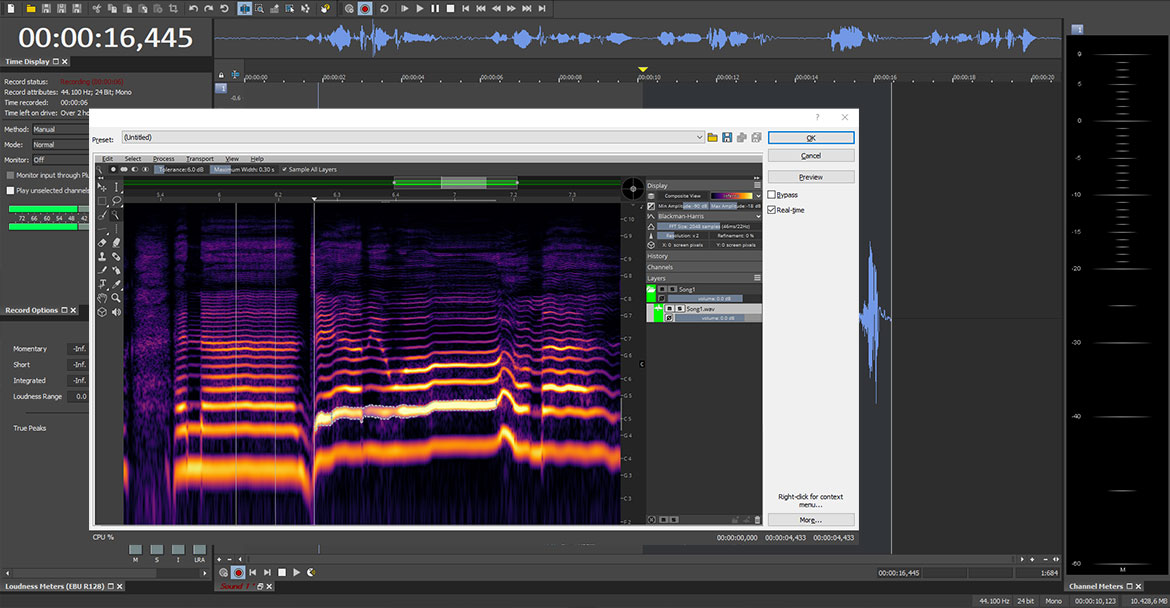The image size is (1170, 608).
Task: Open the Display panel menu
Action: coord(757,185)
